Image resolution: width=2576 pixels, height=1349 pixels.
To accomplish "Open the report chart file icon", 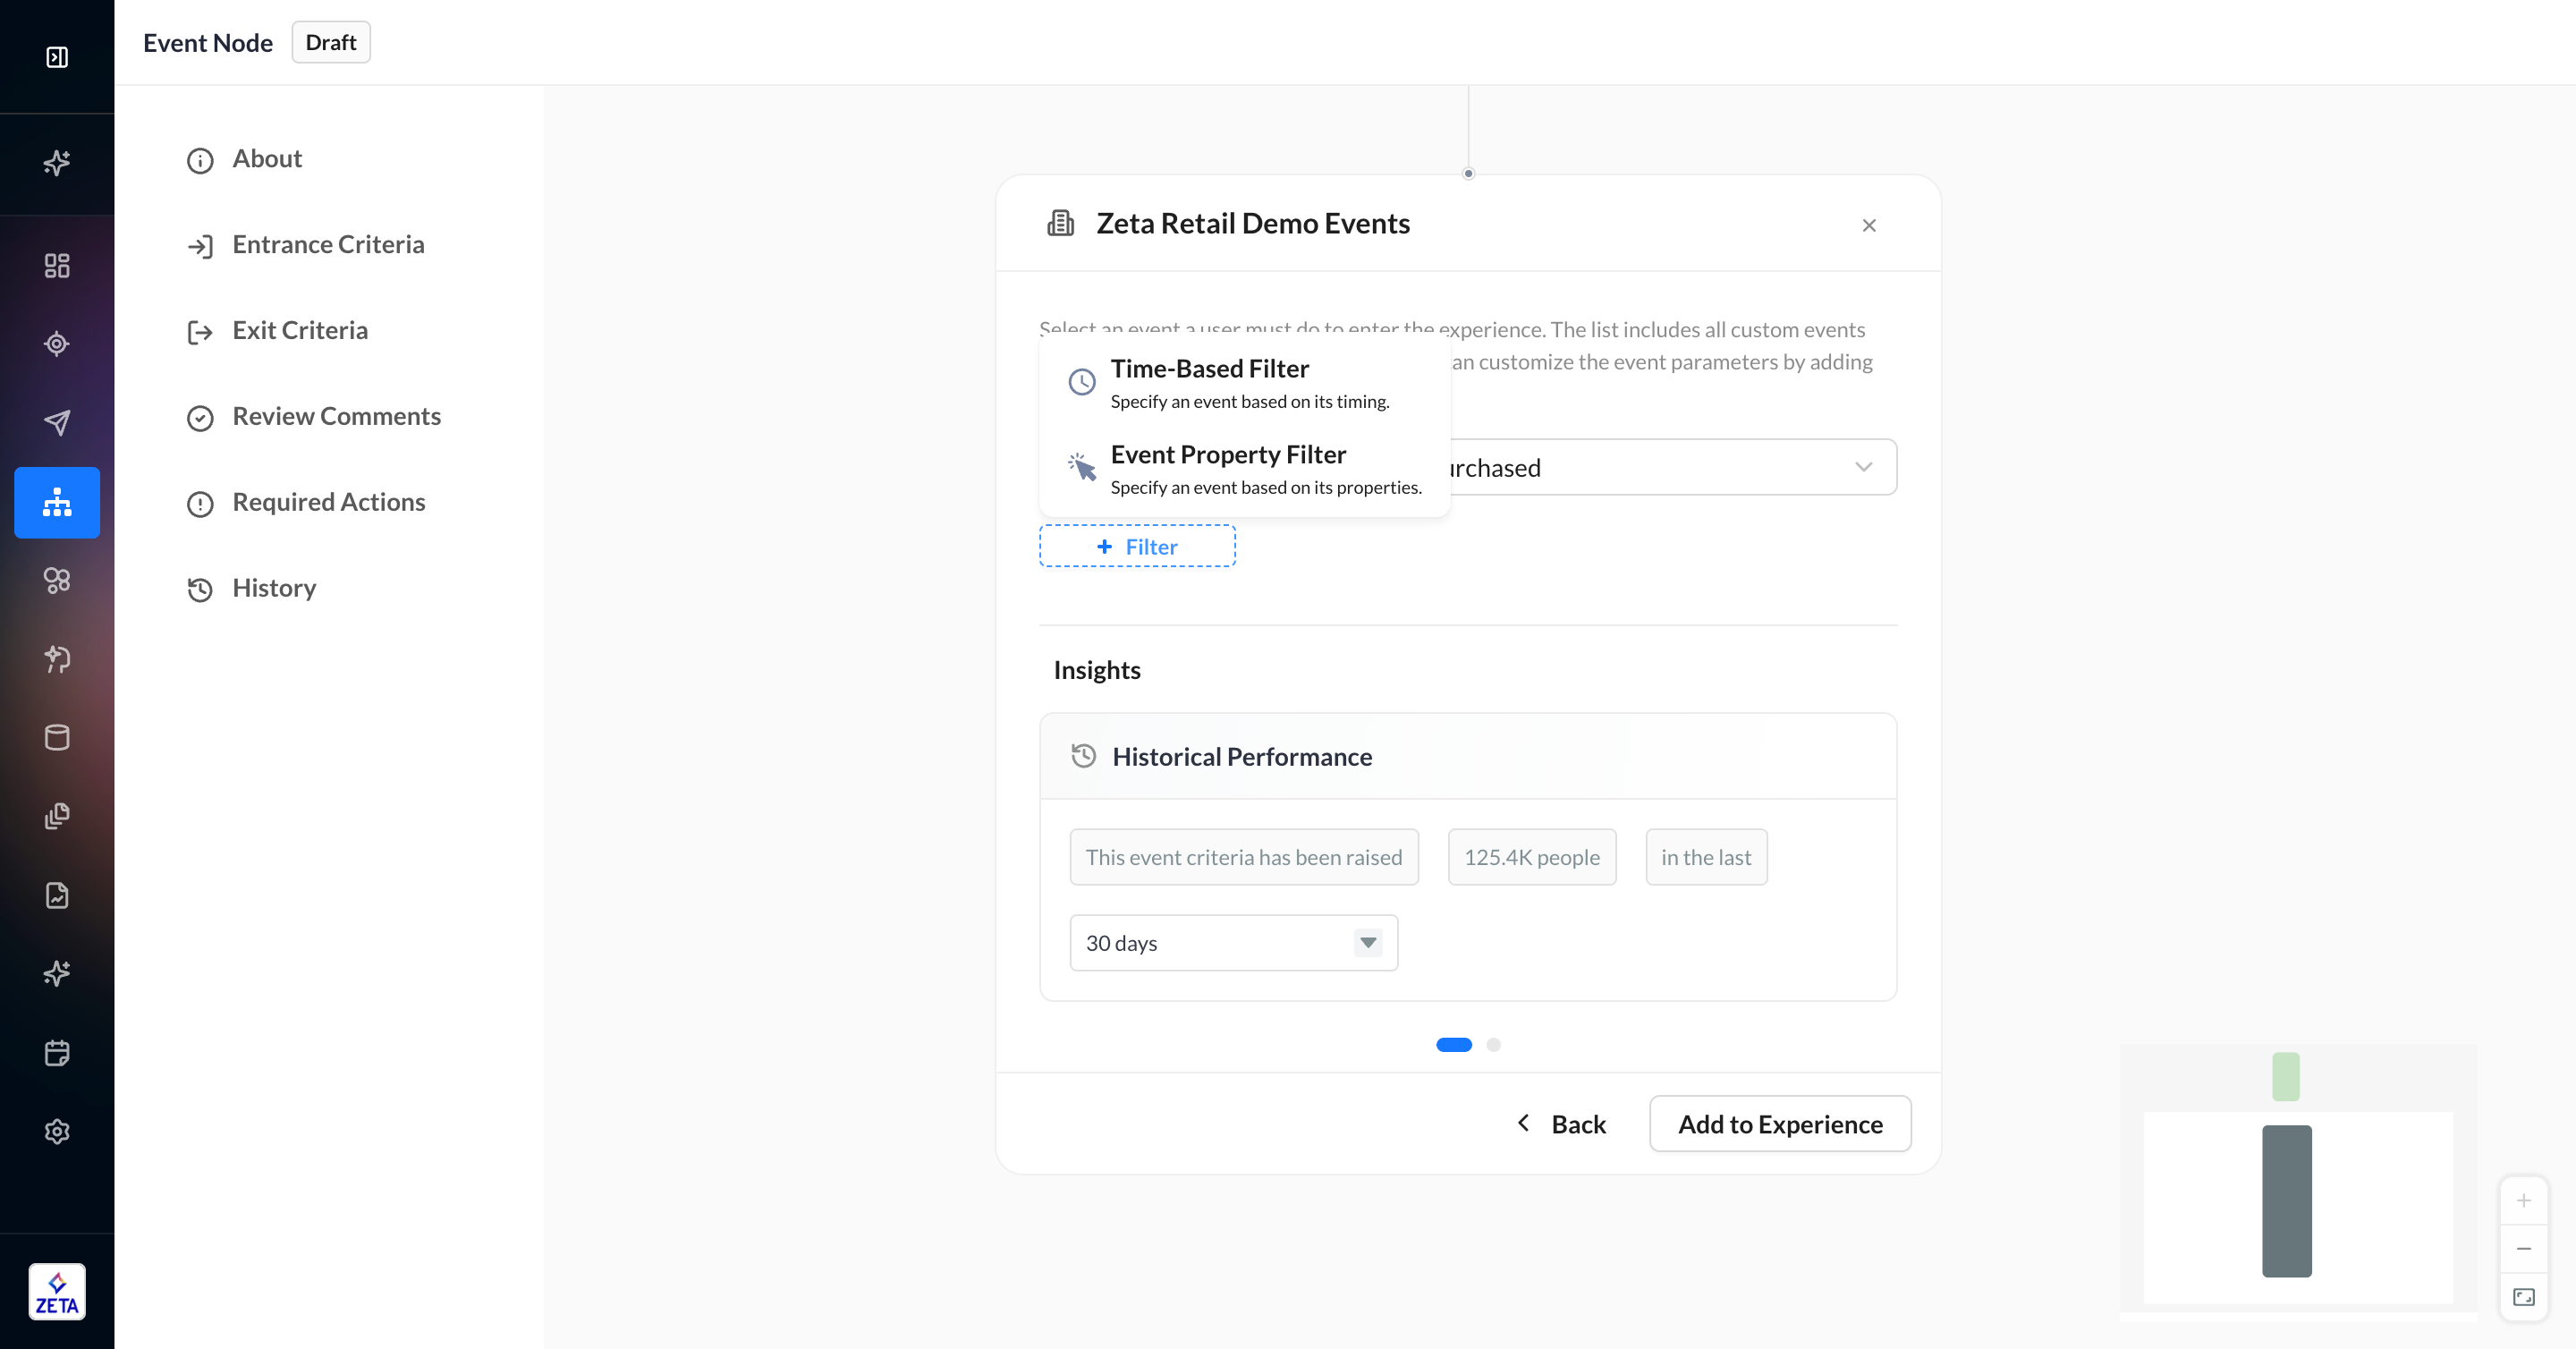I will [57, 895].
